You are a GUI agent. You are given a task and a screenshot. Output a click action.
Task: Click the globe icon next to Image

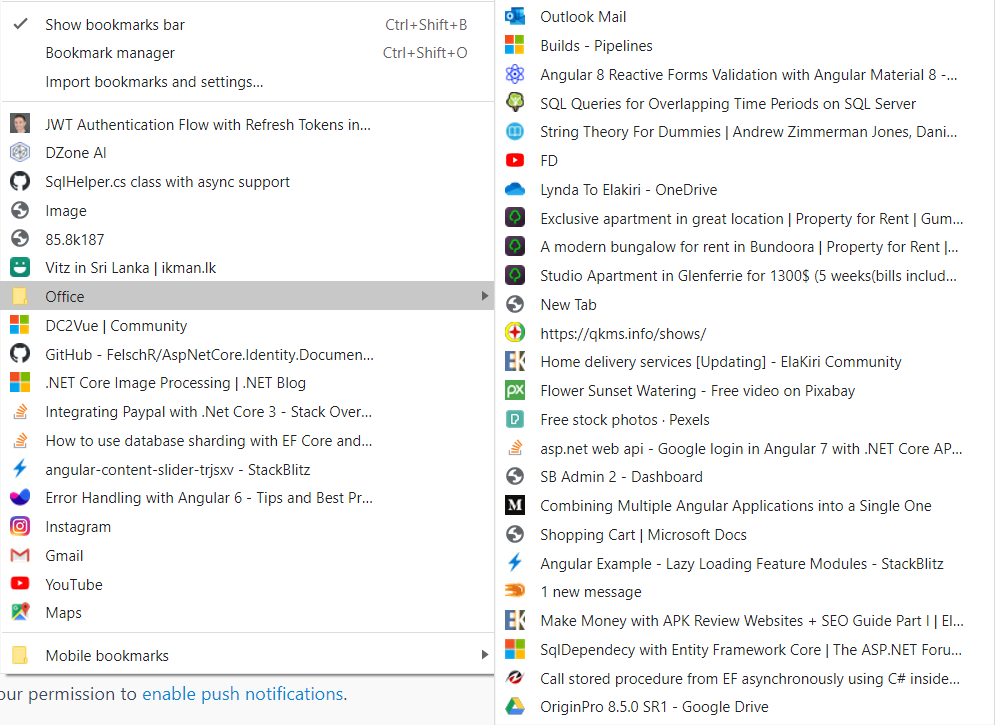pos(20,210)
